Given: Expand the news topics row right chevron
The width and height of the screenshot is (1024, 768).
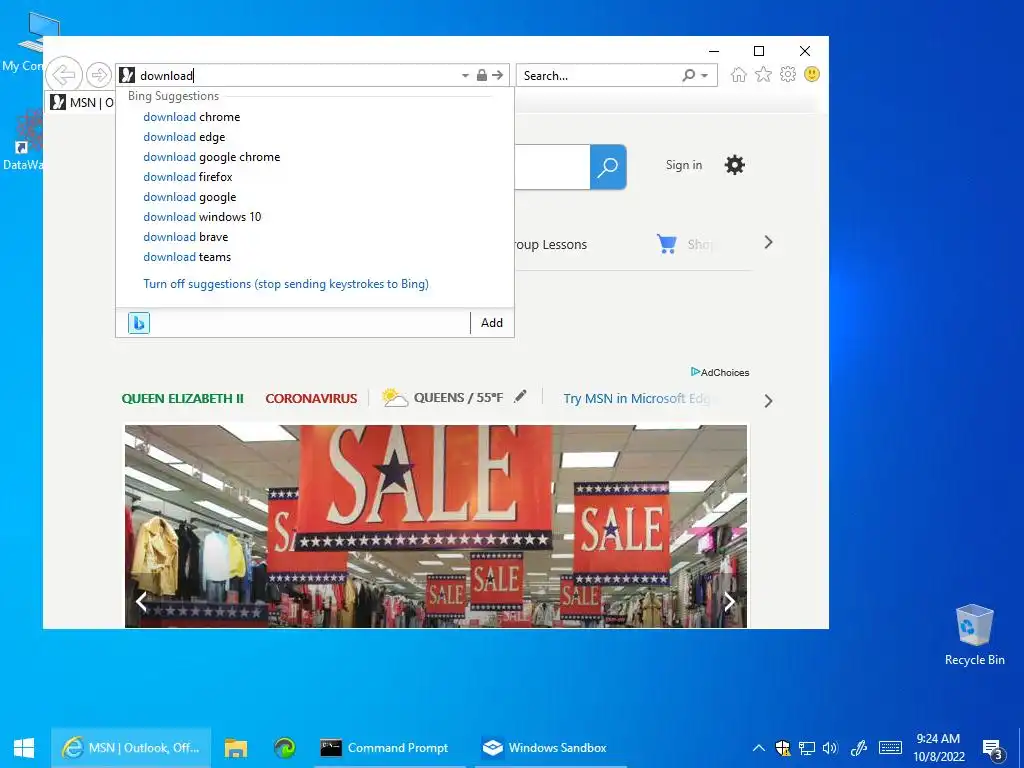Looking at the screenshot, I should point(769,401).
